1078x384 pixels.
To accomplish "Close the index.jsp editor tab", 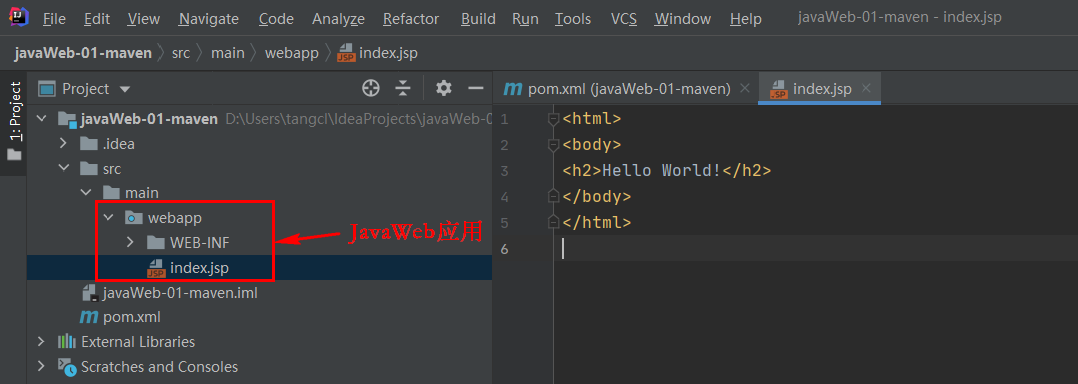I will tap(866, 89).
